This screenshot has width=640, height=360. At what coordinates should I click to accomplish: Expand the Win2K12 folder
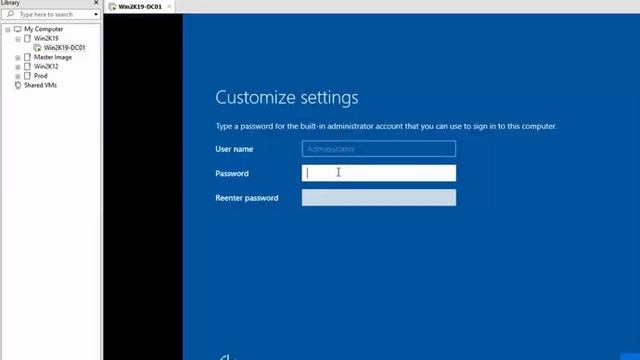tap(18, 67)
